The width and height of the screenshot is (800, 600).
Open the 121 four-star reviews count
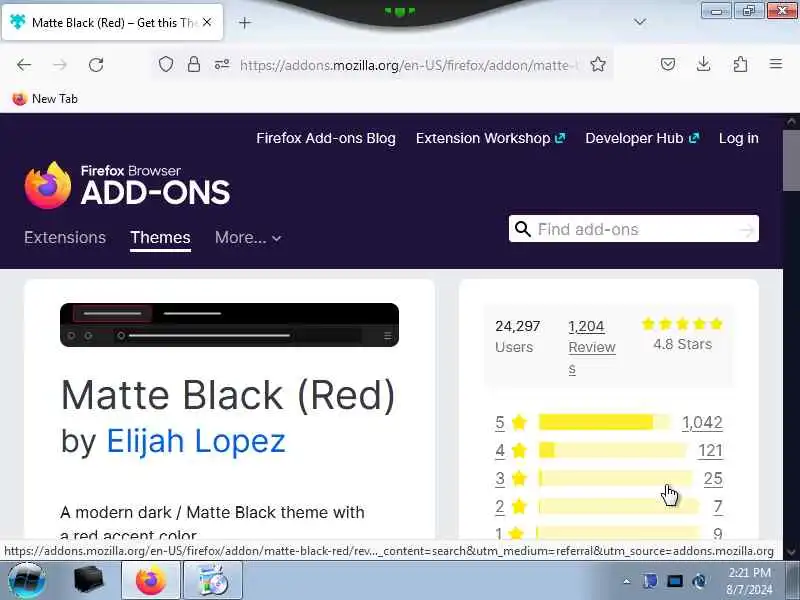click(710, 451)
